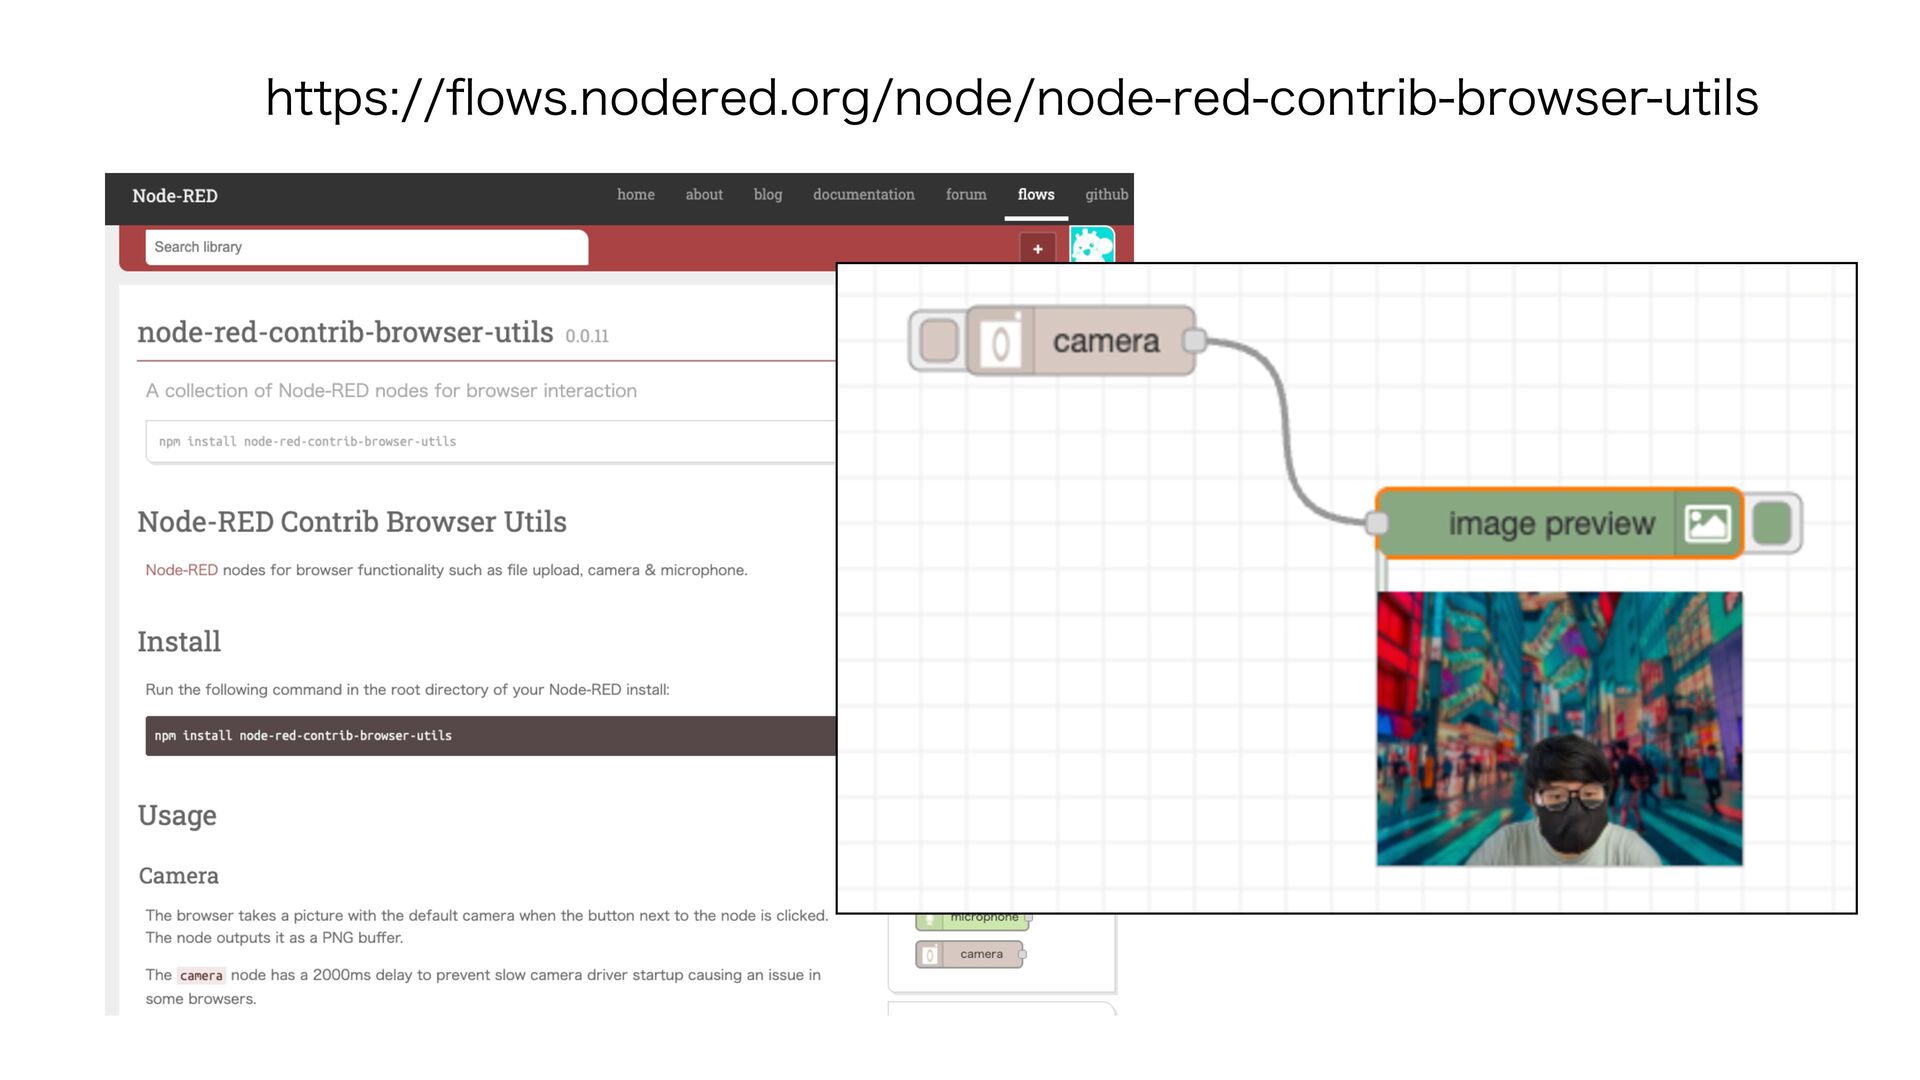Click the Node-RED red hyperlink text
Screen dimensions: 1920x1080
[181, 570]
